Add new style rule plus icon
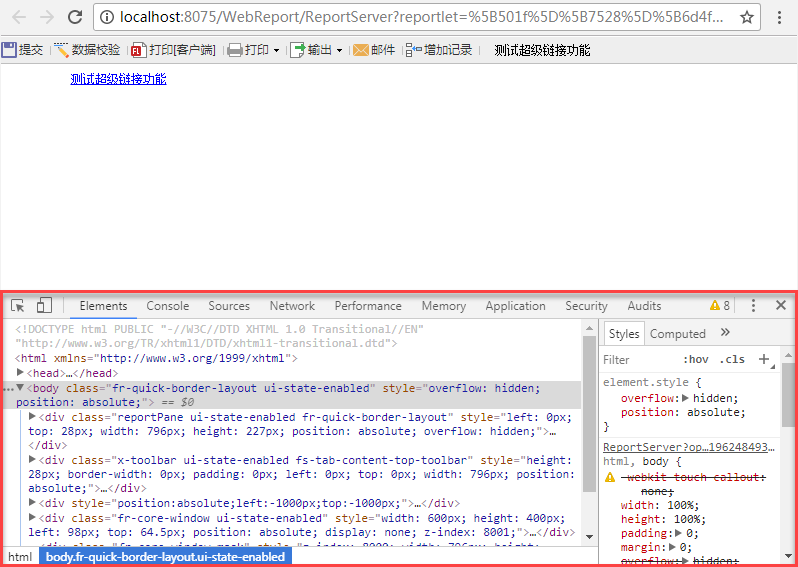This screenshot has width=798, height=567. (764, 359)
